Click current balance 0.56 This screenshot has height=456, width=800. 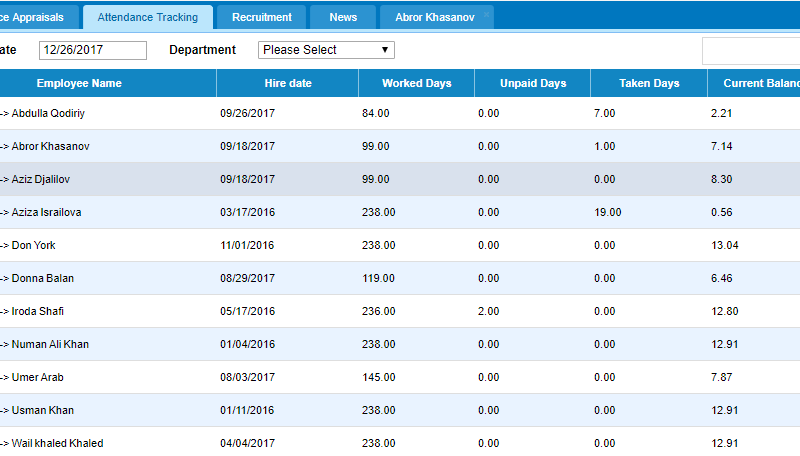(x=721, y=212)
